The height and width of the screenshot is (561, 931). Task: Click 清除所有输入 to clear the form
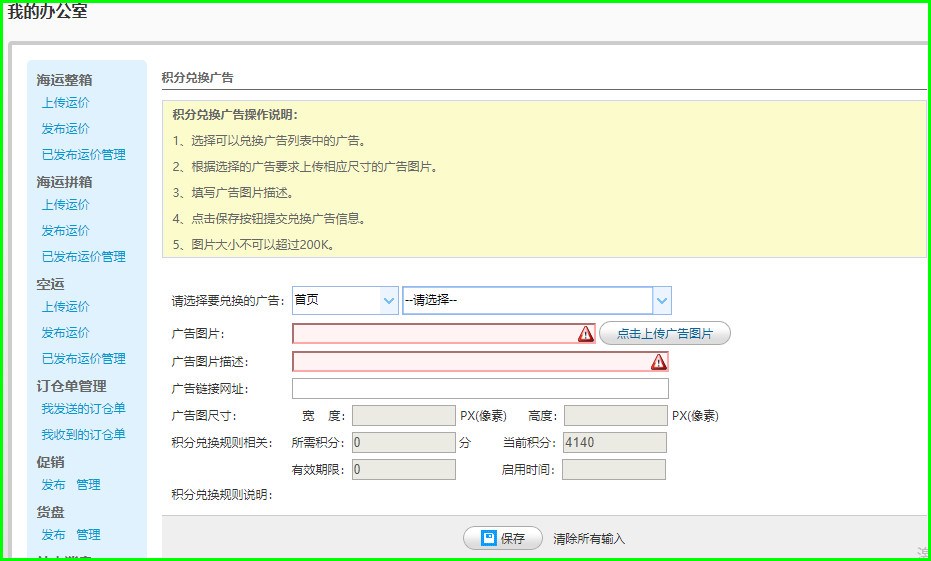(x=589, y=539)
